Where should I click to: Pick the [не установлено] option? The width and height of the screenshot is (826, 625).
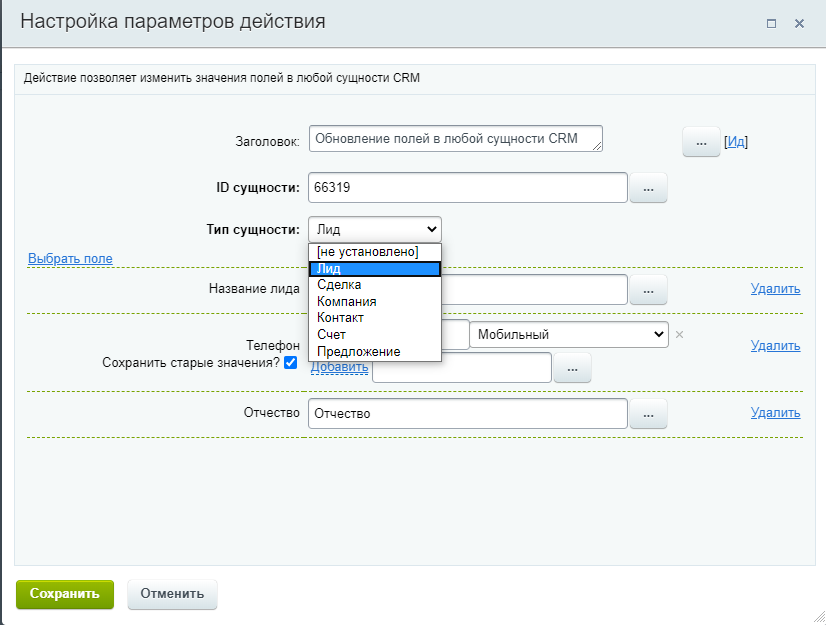367,252
